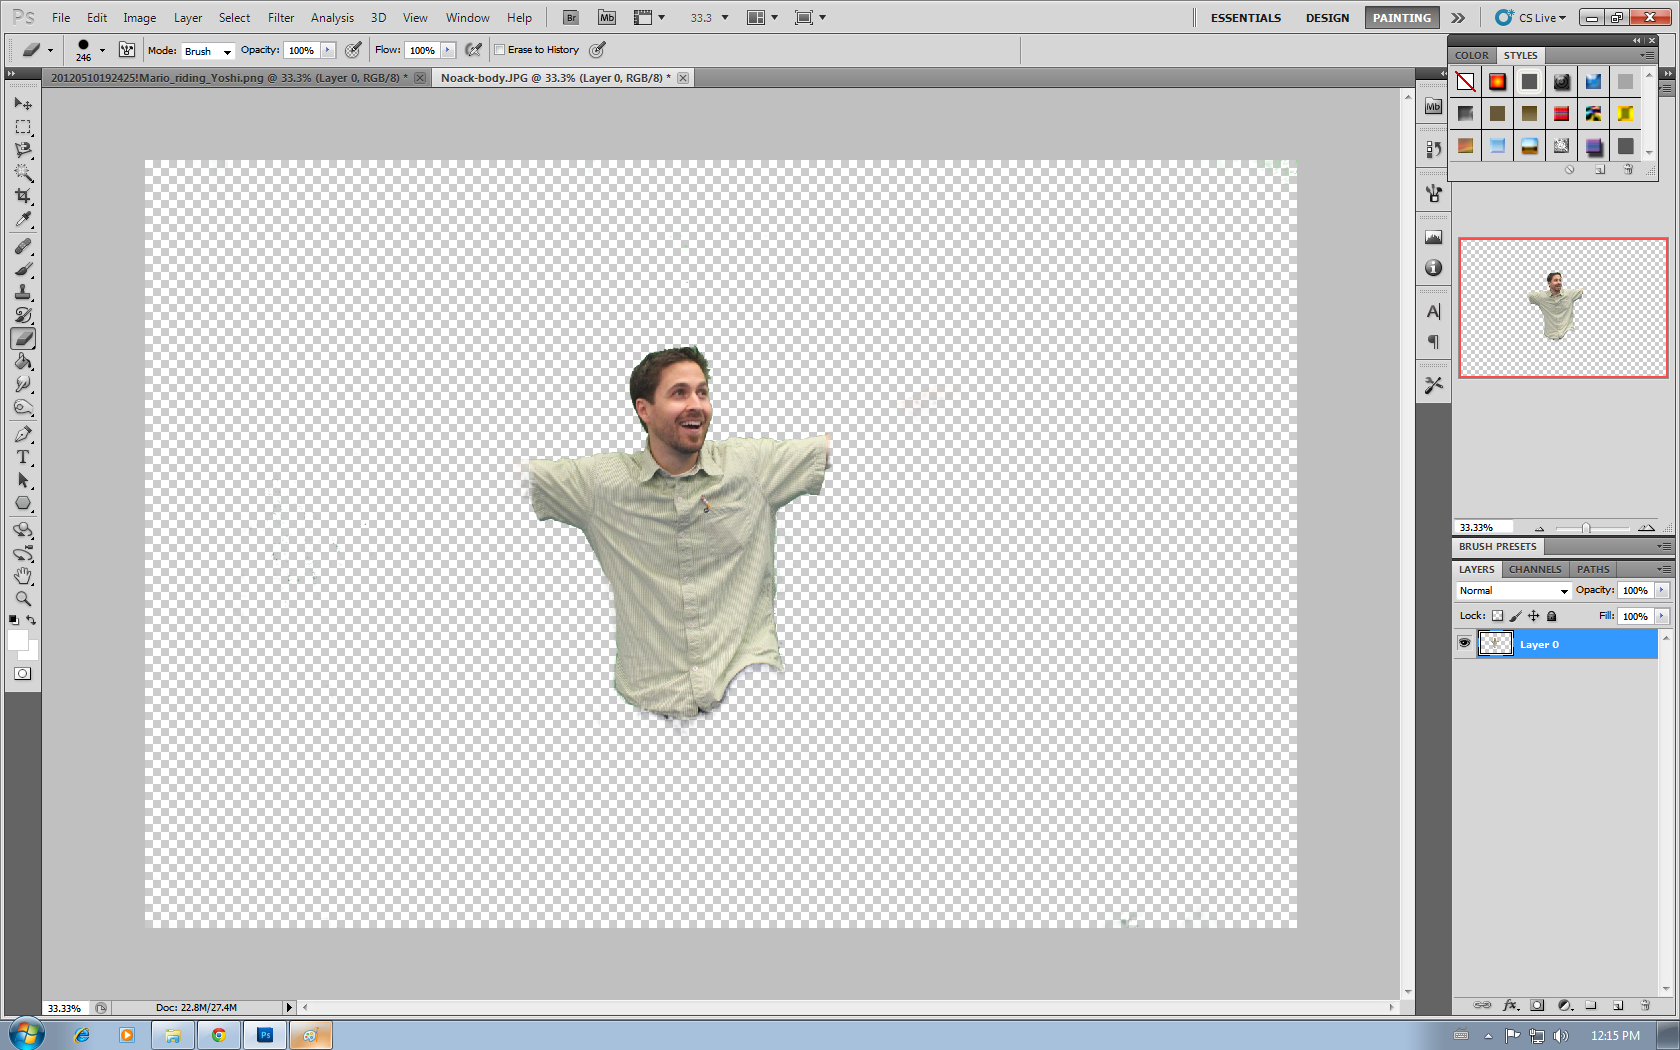Select the Pen tool
This screenshot has height=1050, width=1680.
tap(23, 435)
